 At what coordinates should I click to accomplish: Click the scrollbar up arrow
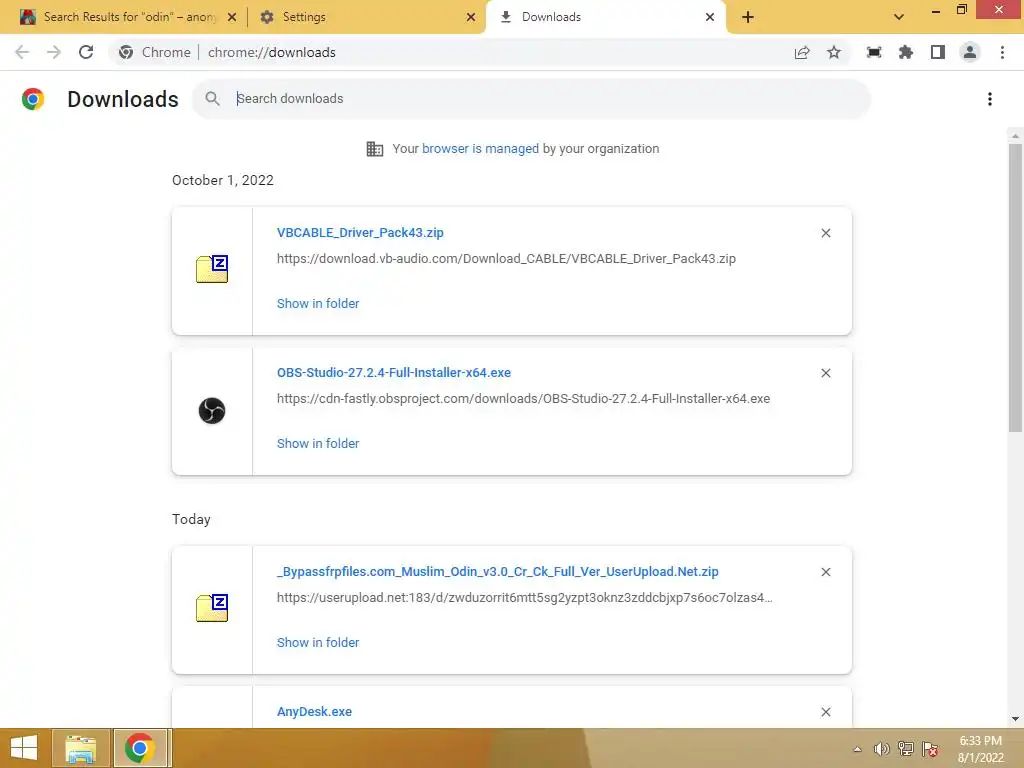tap(1015, 136)
